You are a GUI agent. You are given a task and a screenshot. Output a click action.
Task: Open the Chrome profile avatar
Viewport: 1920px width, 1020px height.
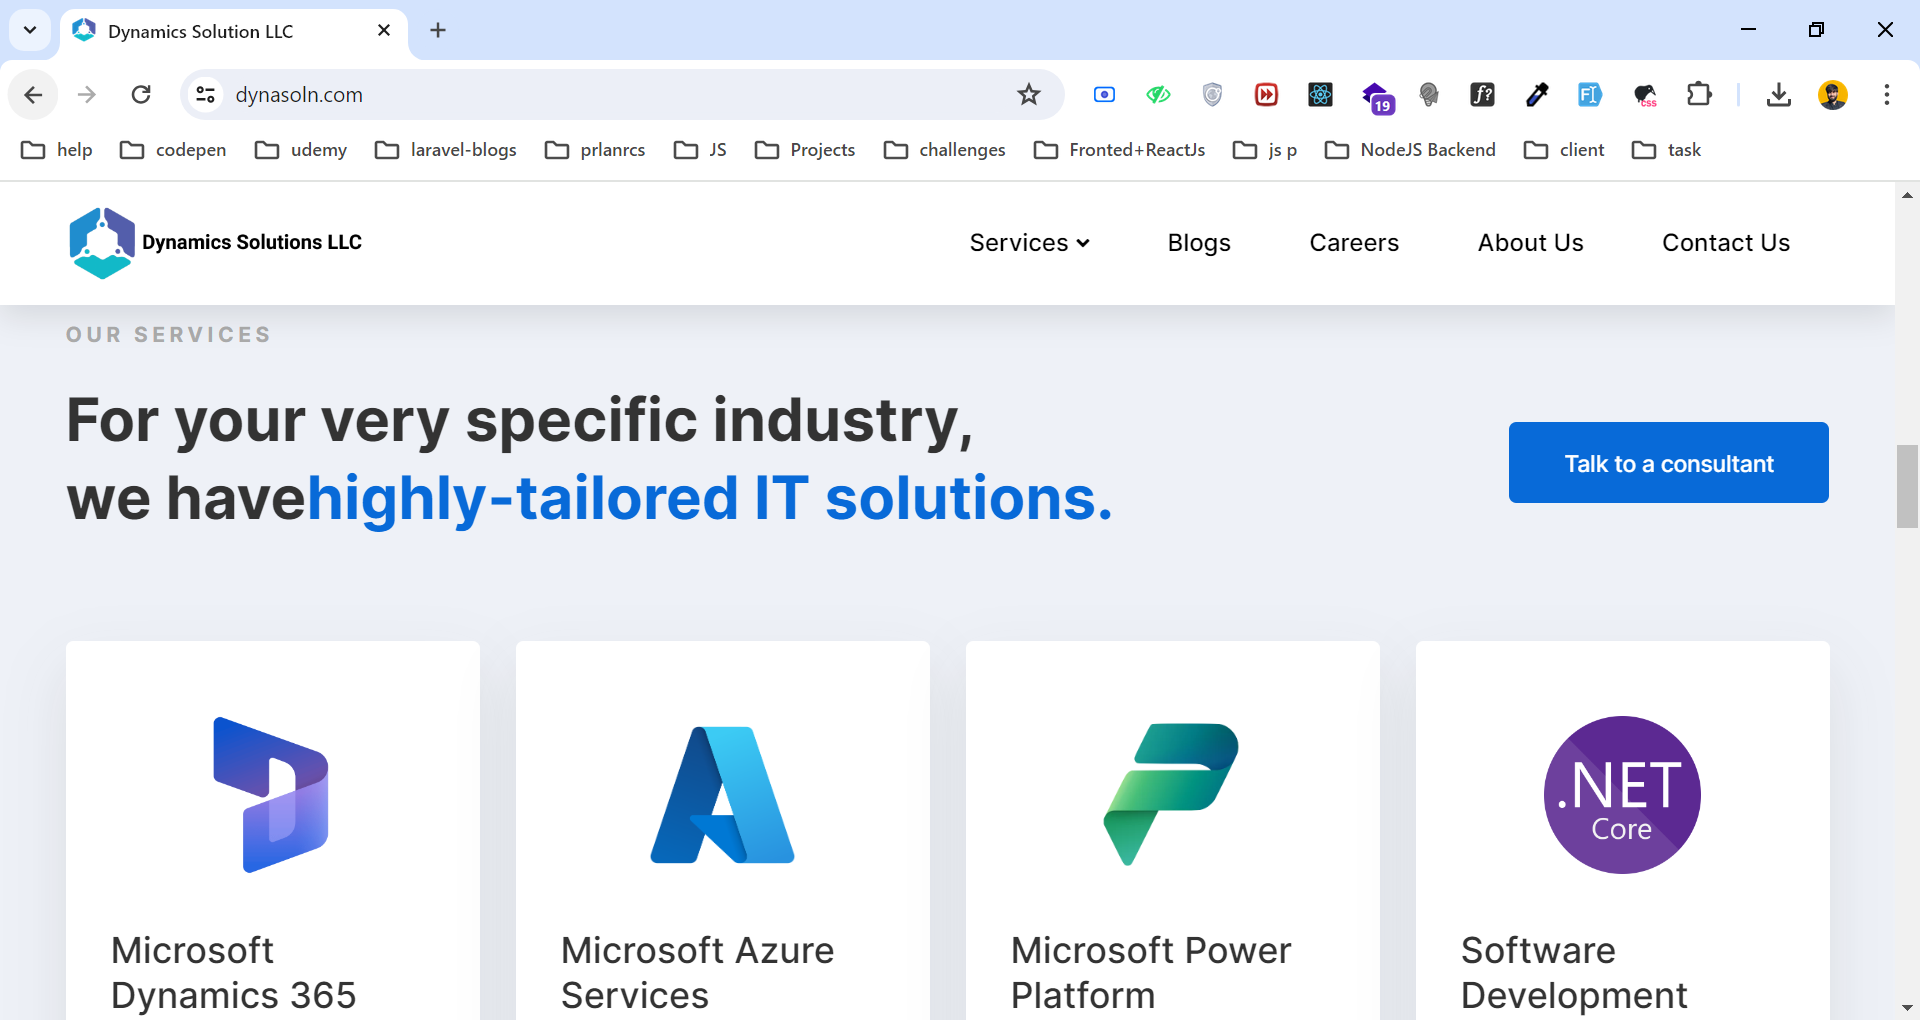1833,95
